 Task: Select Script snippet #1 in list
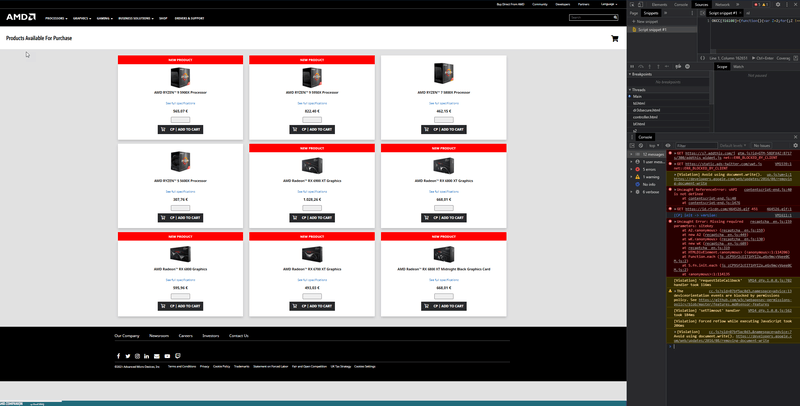click(x=662, y=30)
